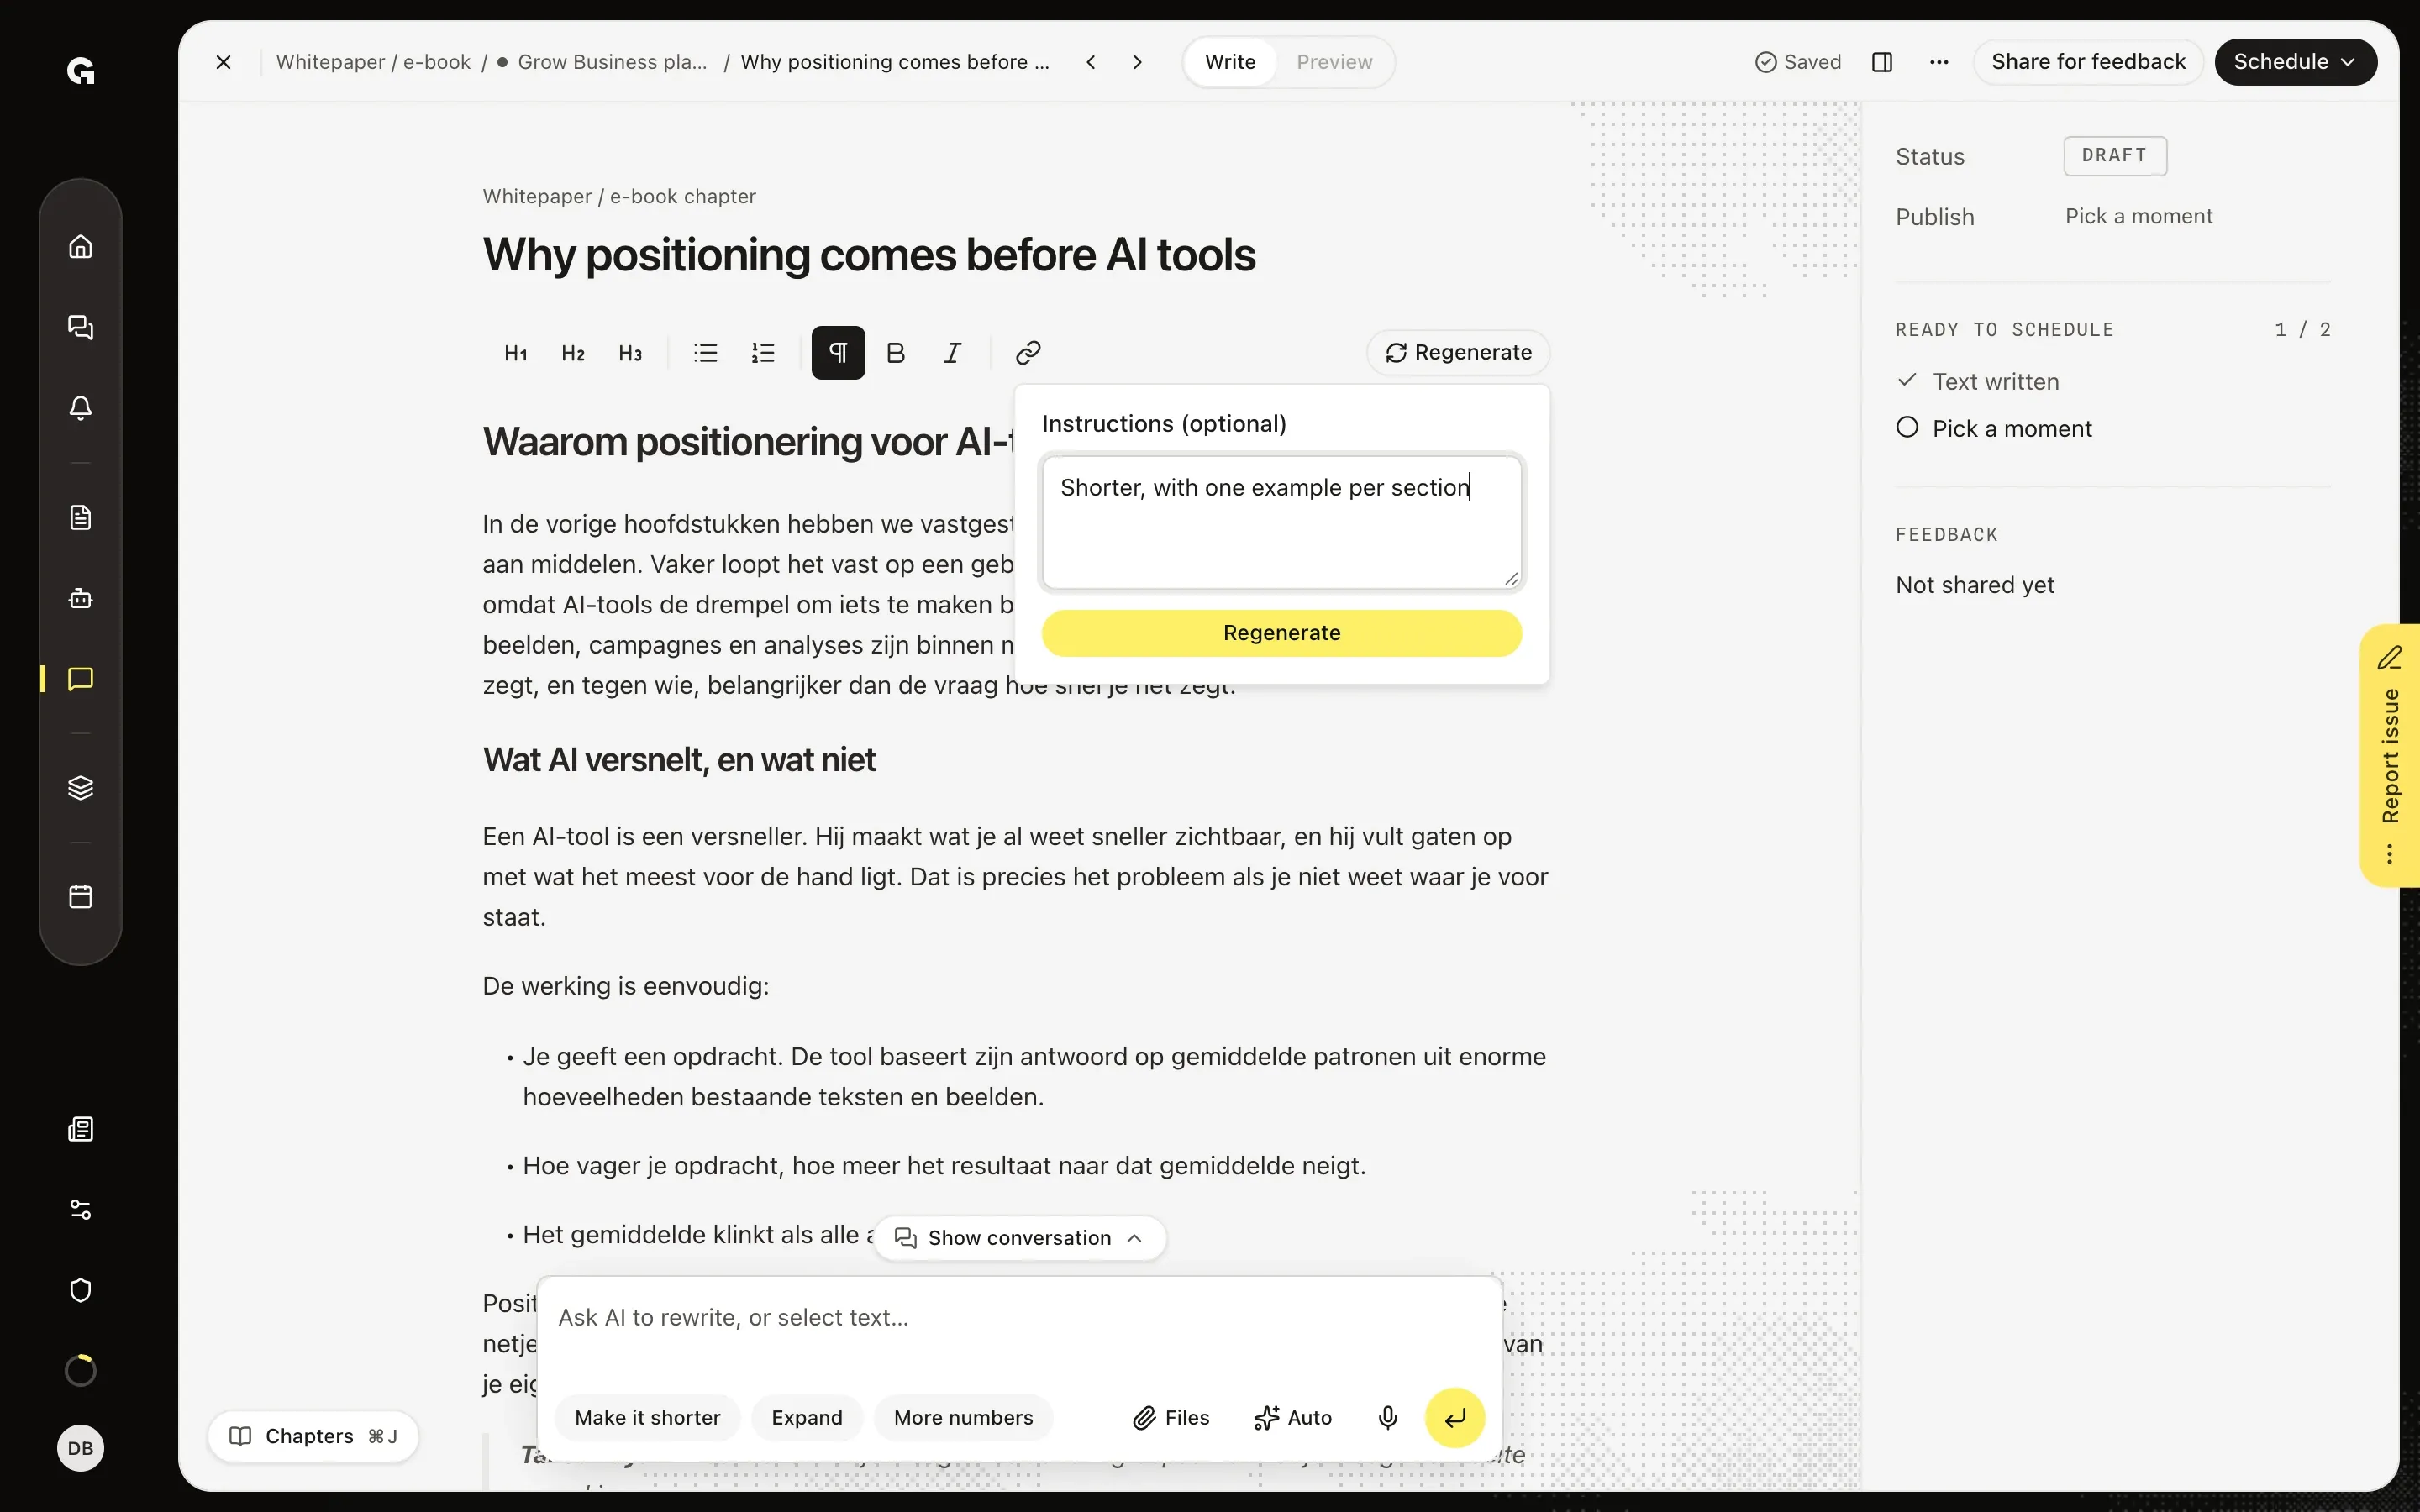Open the three-dot more options menu

[x=1939, y=62]
